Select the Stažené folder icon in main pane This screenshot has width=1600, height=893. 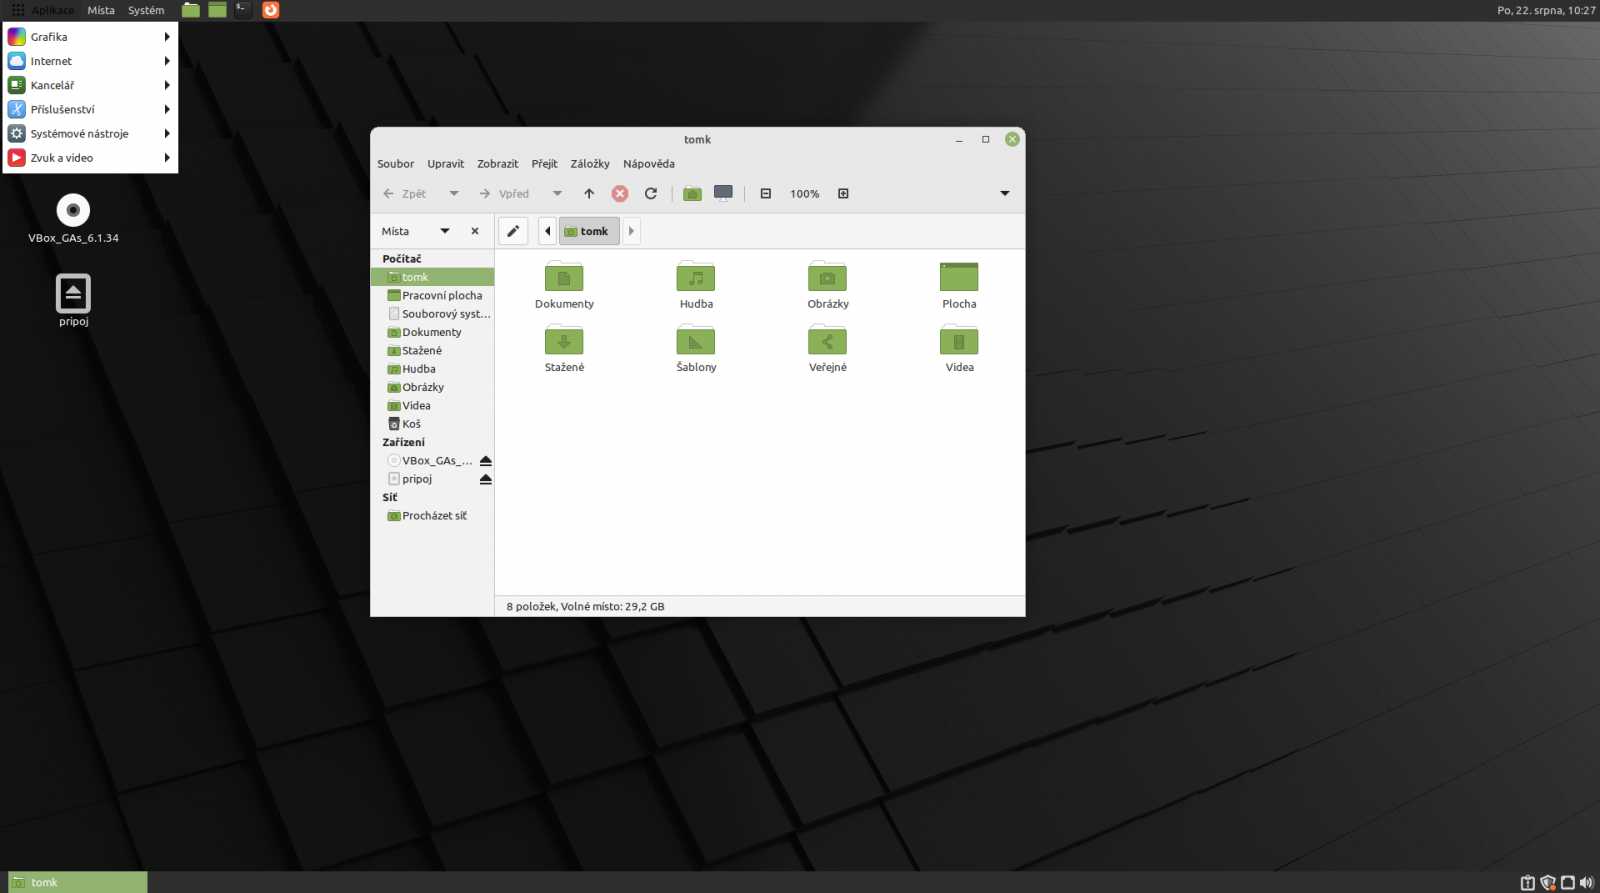(x=564, y=340)
